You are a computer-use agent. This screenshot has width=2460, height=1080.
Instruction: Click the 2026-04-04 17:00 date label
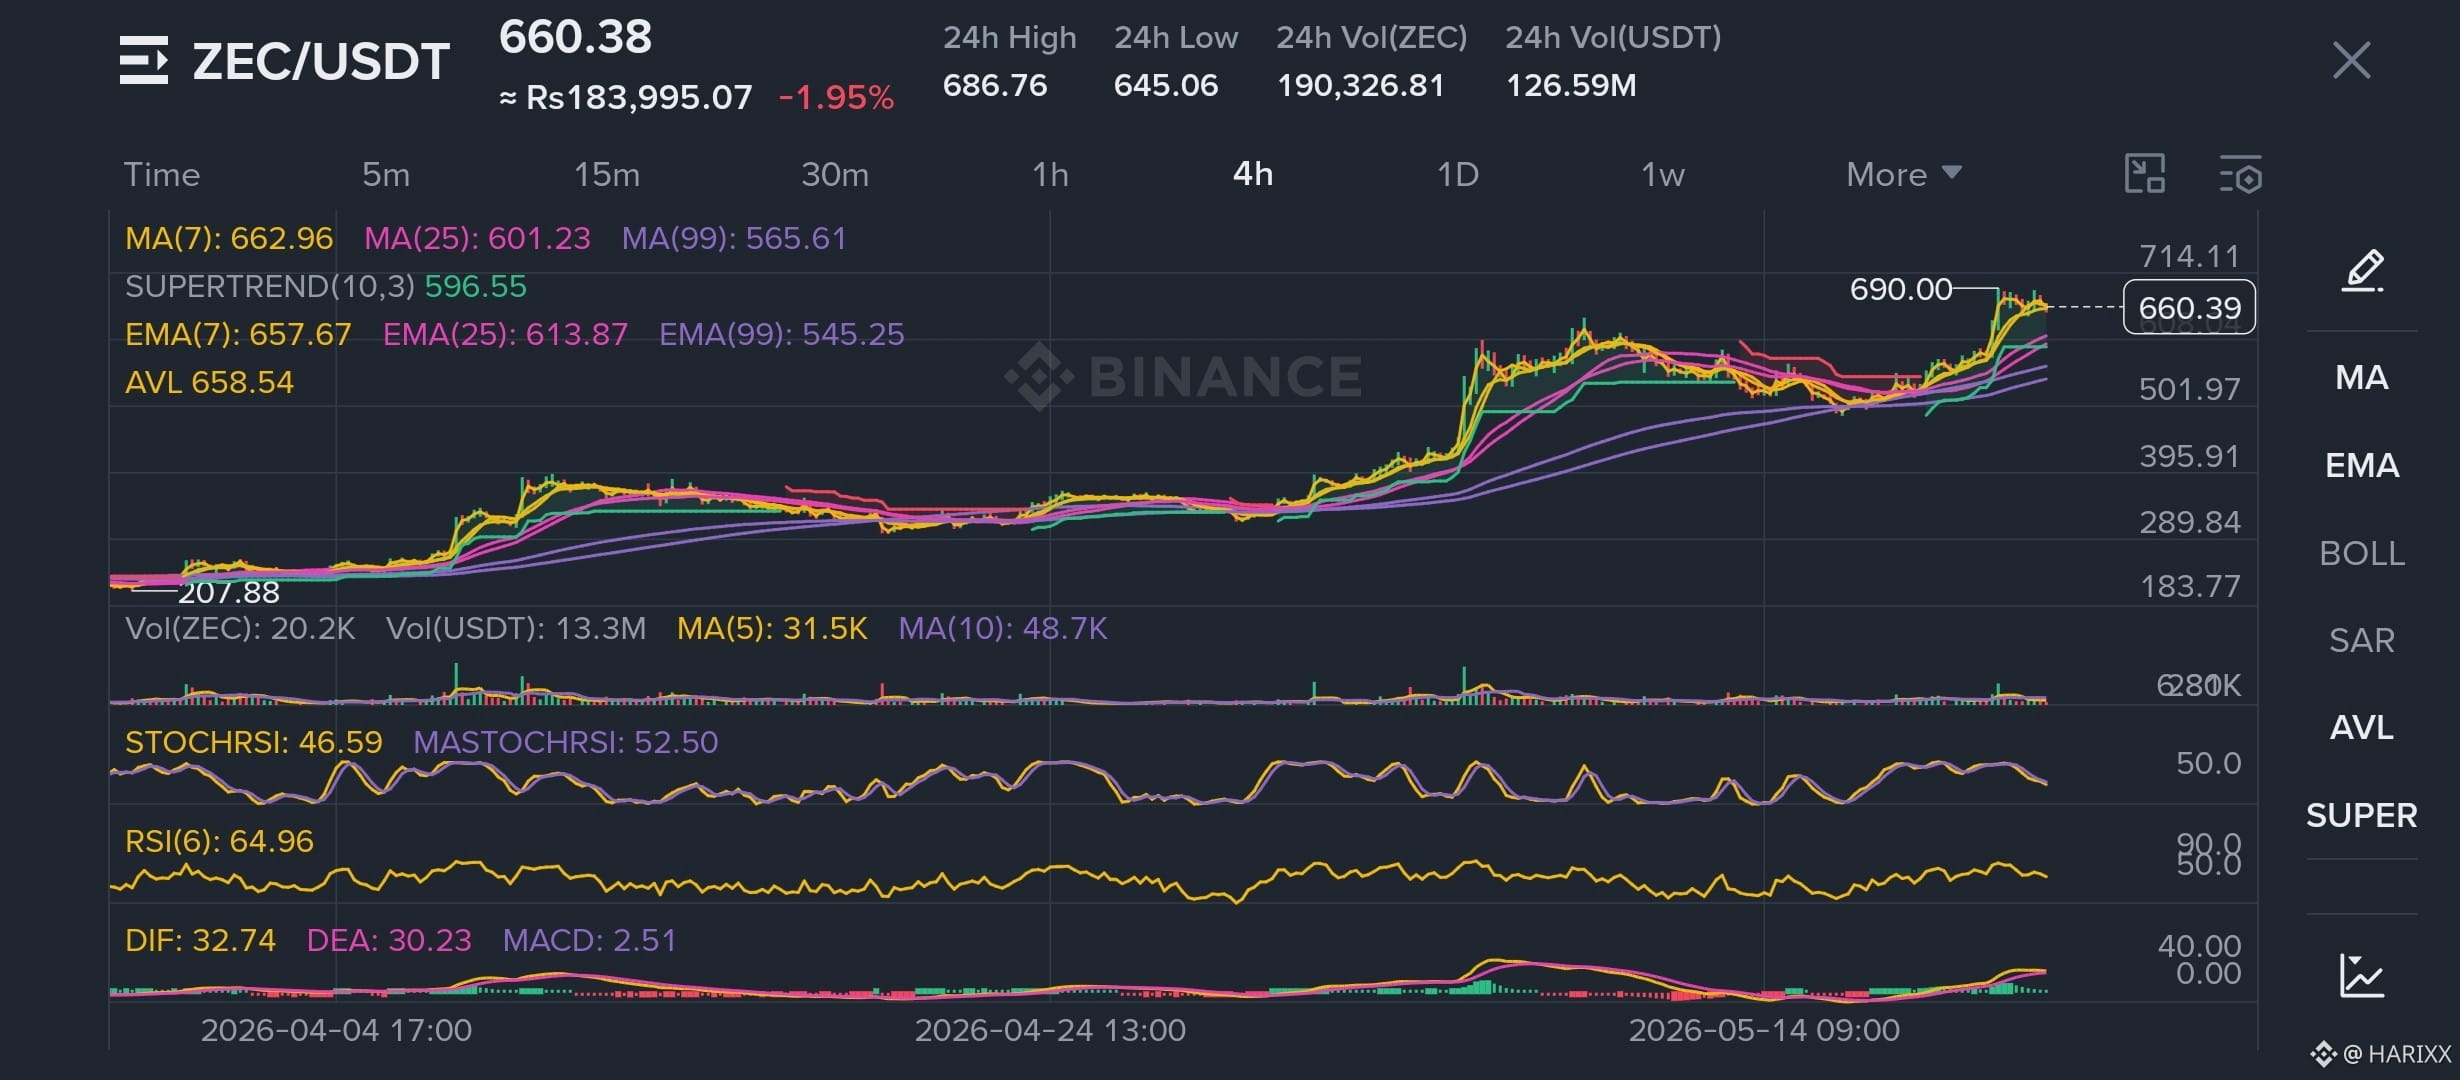[336, 1031]
